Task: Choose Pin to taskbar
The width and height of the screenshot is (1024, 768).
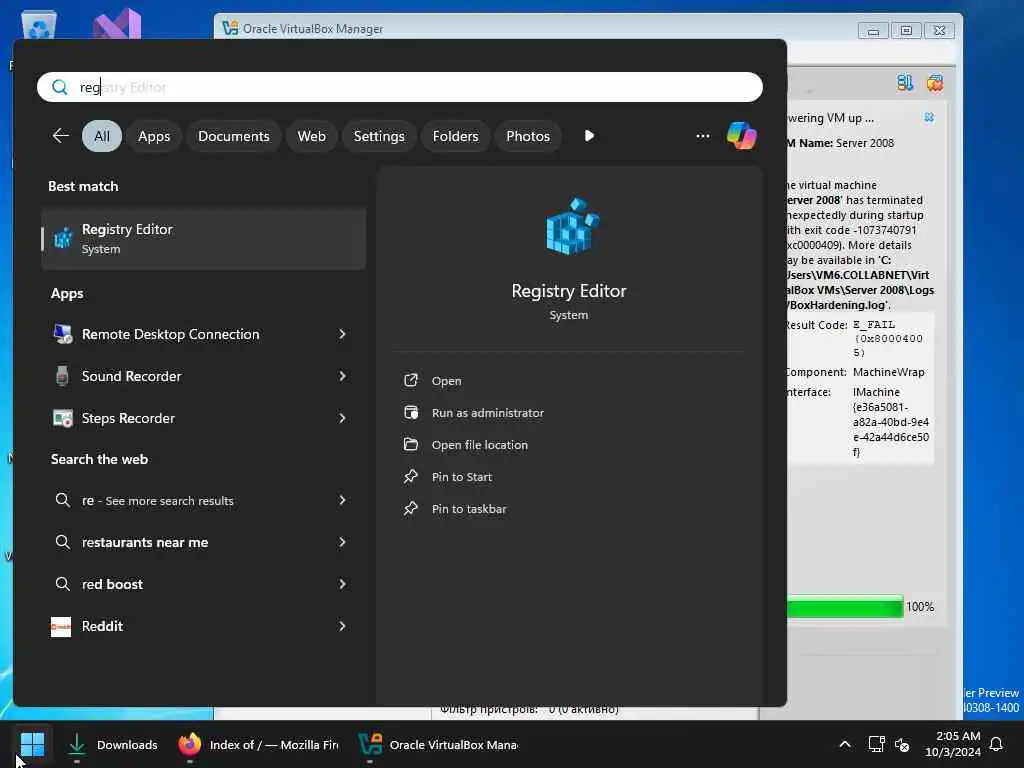Action: (469, 509)
